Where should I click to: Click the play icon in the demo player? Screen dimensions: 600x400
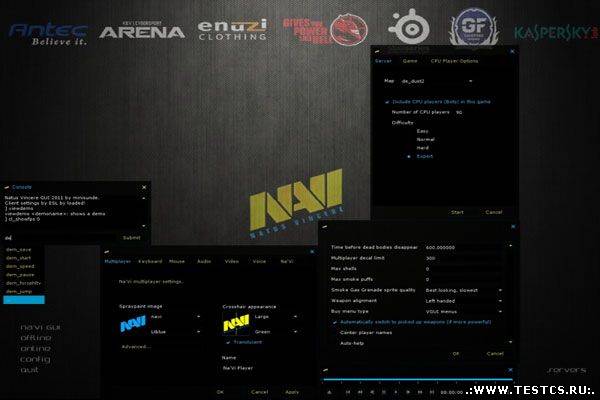[x=408, y=392]
